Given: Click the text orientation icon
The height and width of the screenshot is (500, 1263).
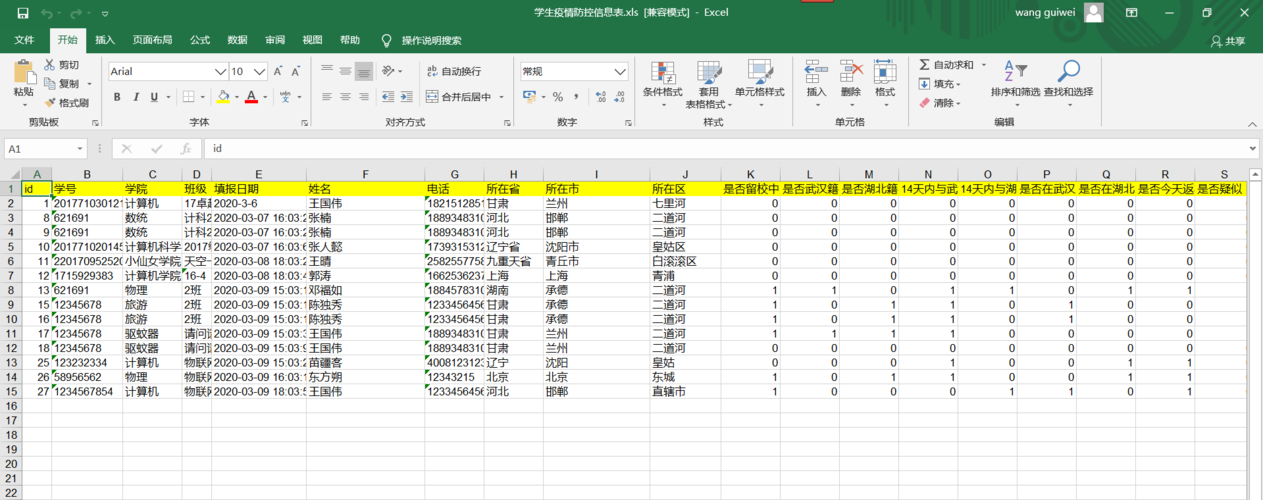Looking at the screenshot, I should pos(388,71).
